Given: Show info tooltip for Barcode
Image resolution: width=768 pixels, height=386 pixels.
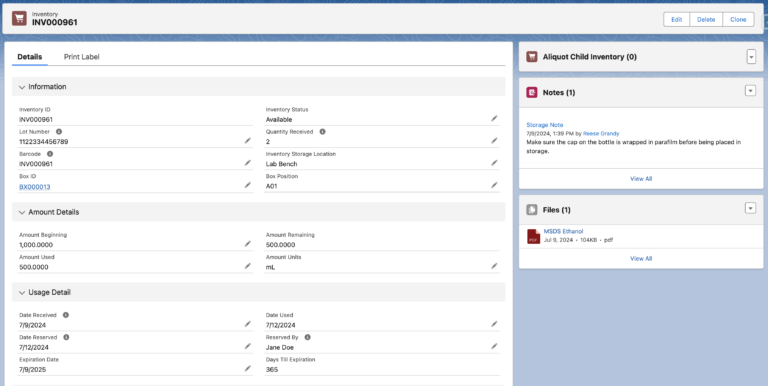Looking at the screenshot, I should (x=50, y=154).
